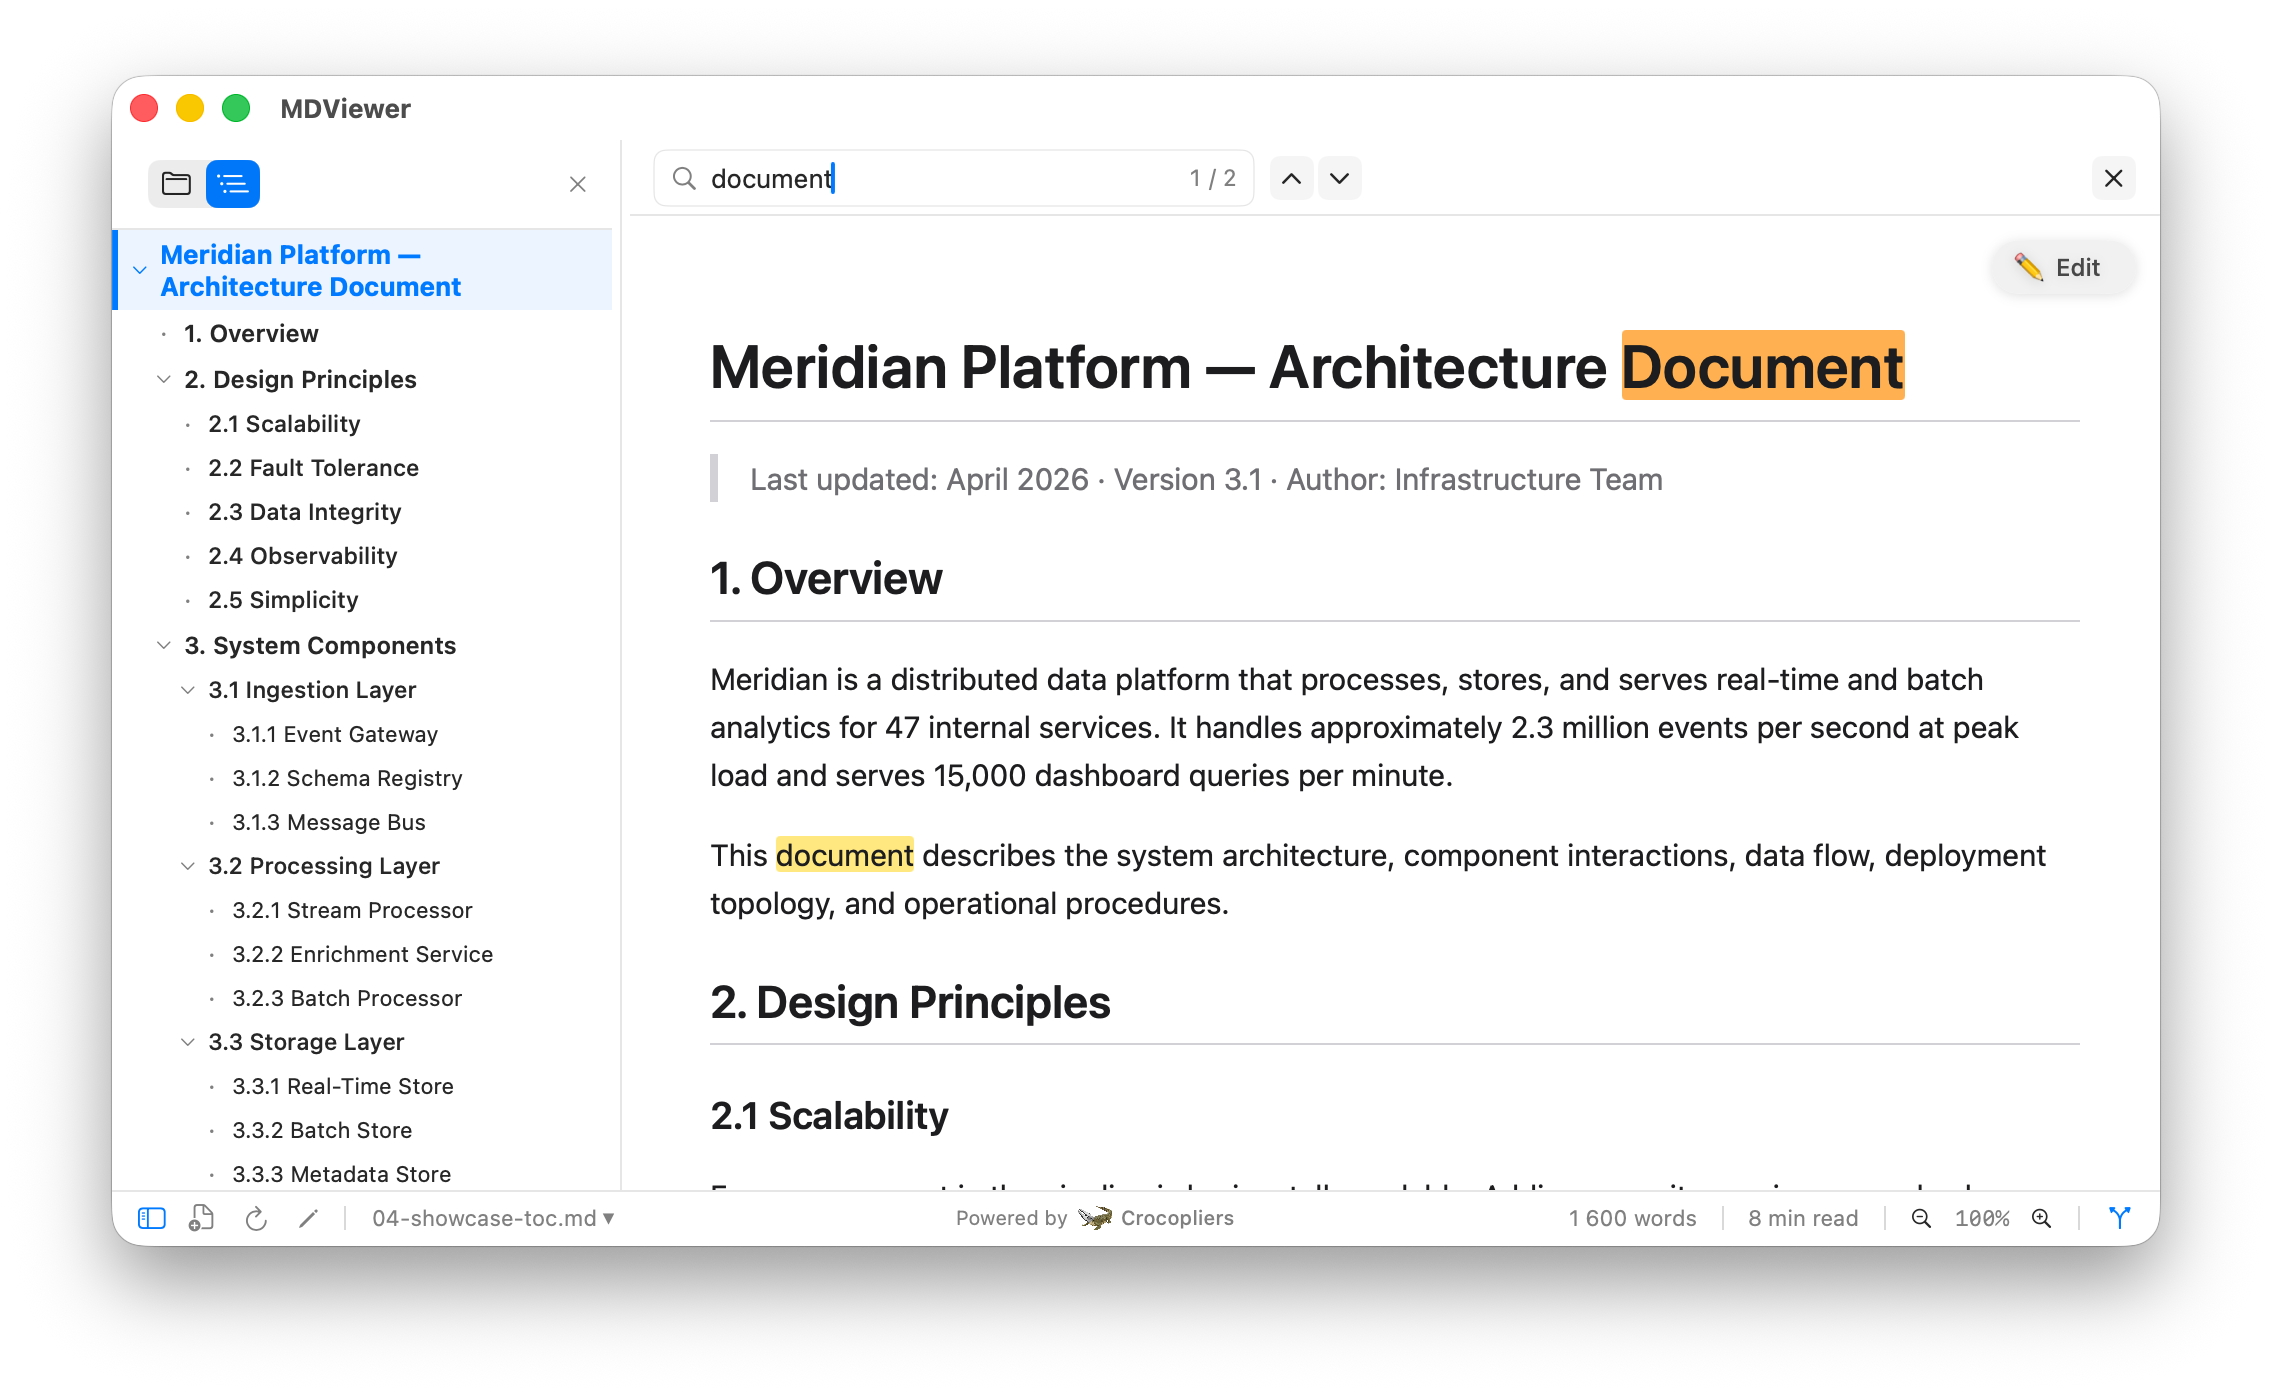Collapse Meridian Platform root heading
2272x1394 pixels.
[x=140, y=270]
